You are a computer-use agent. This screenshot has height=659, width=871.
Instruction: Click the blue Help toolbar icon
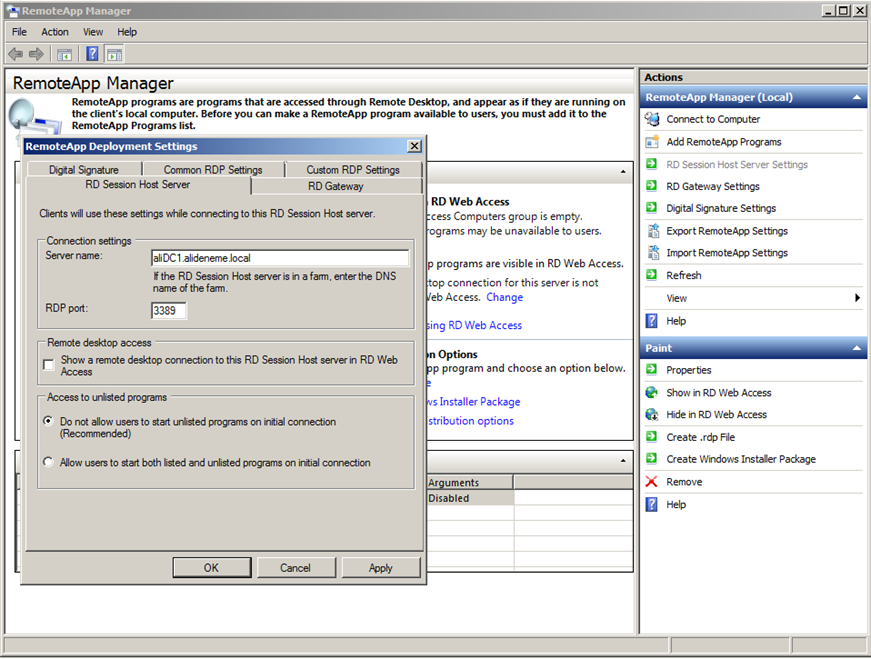[x=92, y=54]
